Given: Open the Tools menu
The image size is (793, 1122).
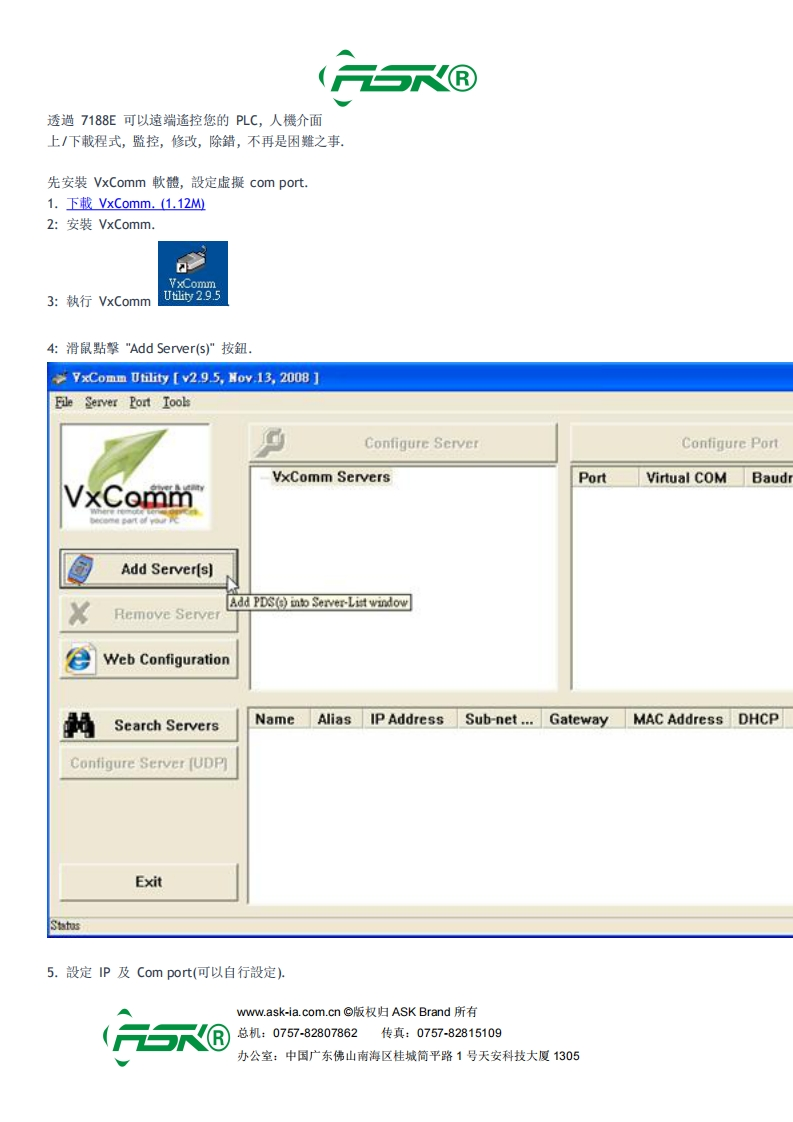Looking at the screenshot, I should [x=176, y=402].
